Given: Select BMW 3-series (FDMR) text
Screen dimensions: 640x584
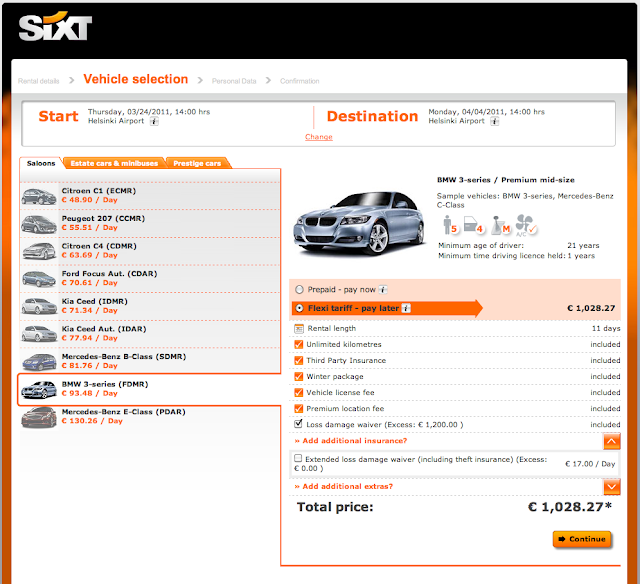Looking at the screenshot, I should [x=105, y=384].
